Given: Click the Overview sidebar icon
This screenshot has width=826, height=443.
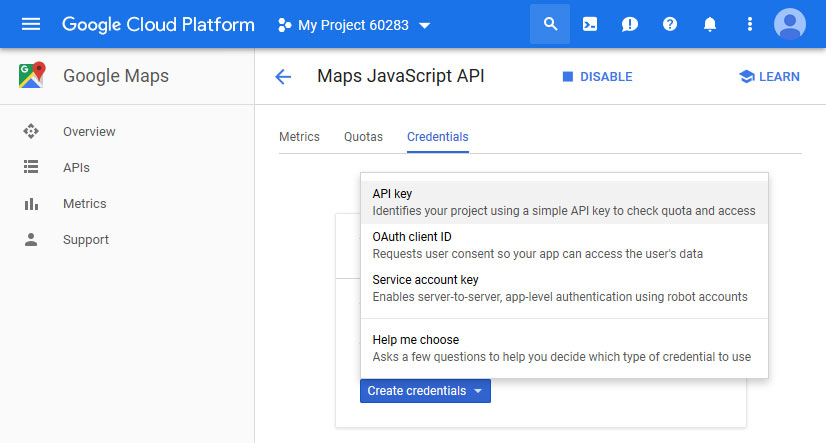Looking at the screenshot, I should (31, 131).
